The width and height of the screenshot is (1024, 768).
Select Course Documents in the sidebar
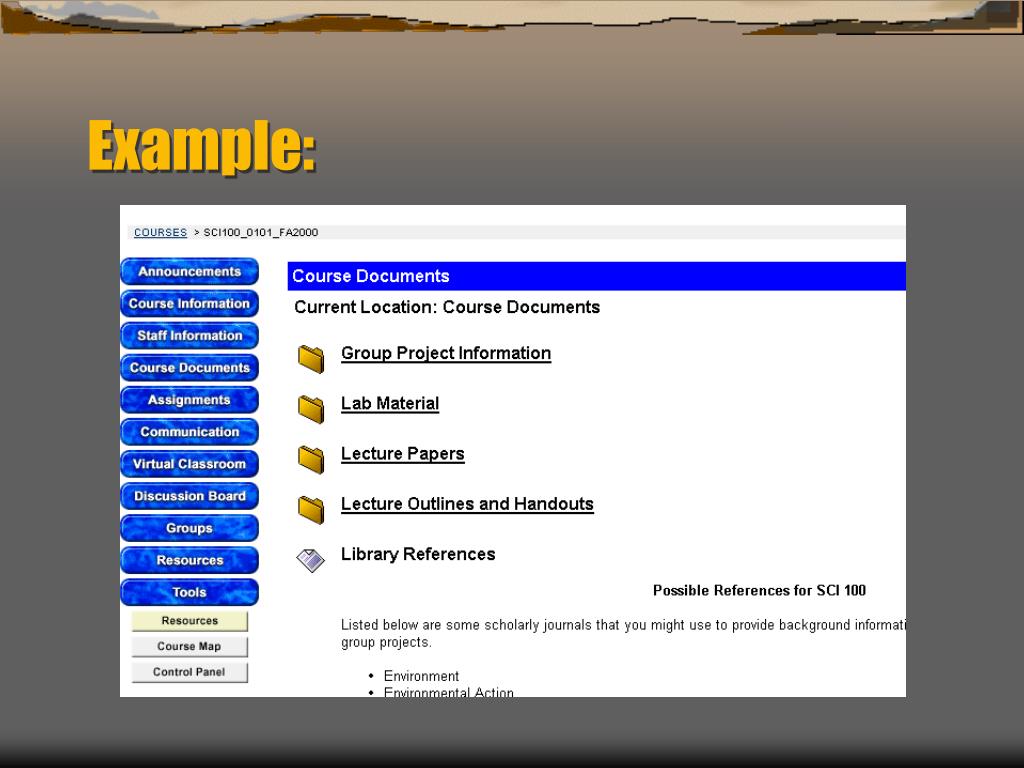click(189, 368)
